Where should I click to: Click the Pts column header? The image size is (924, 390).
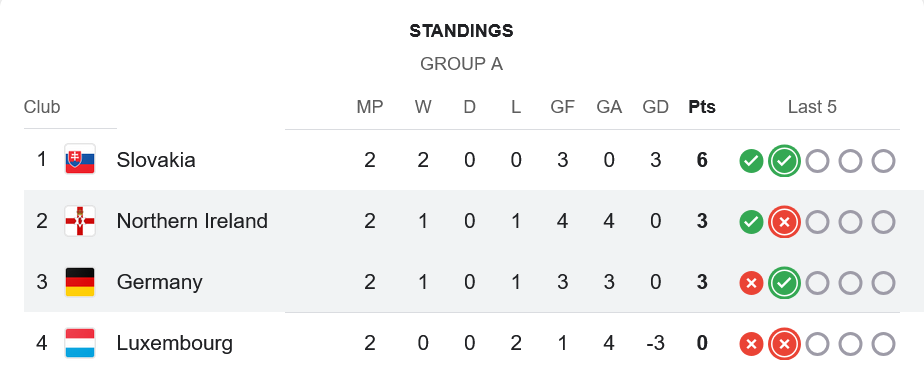tap(702, 107)
